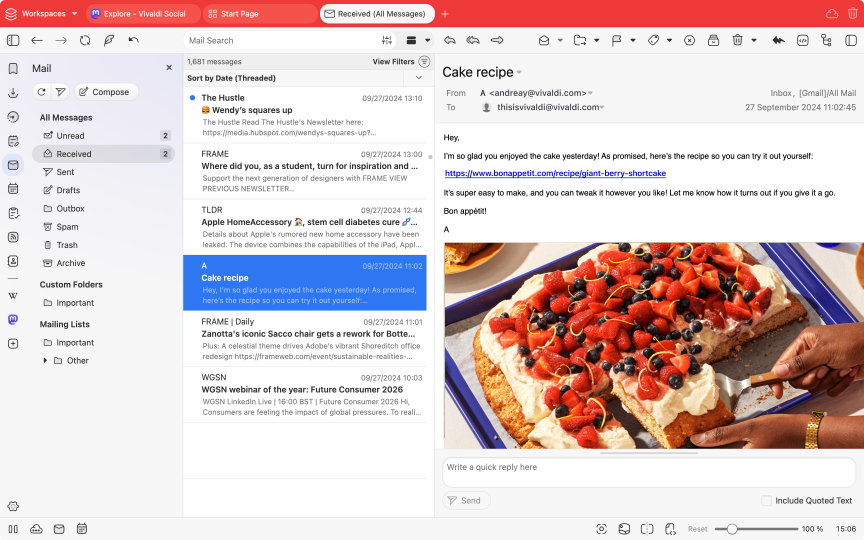
Task: Mark message as spam via circled-x icon
Action: pyautogui.click(x=689, y=40)
